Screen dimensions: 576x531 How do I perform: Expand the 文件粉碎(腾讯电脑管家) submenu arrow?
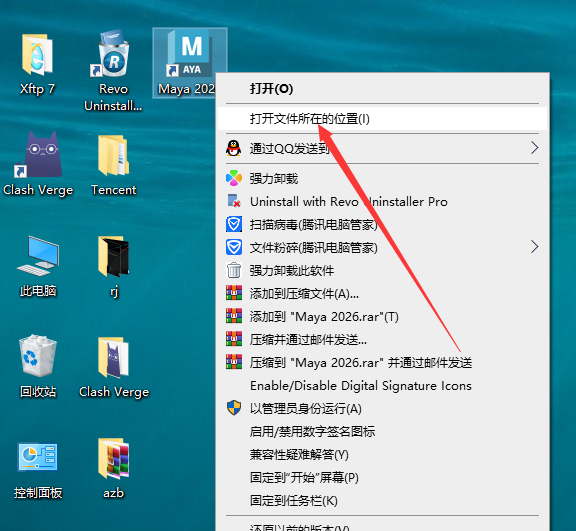[534, 247]
